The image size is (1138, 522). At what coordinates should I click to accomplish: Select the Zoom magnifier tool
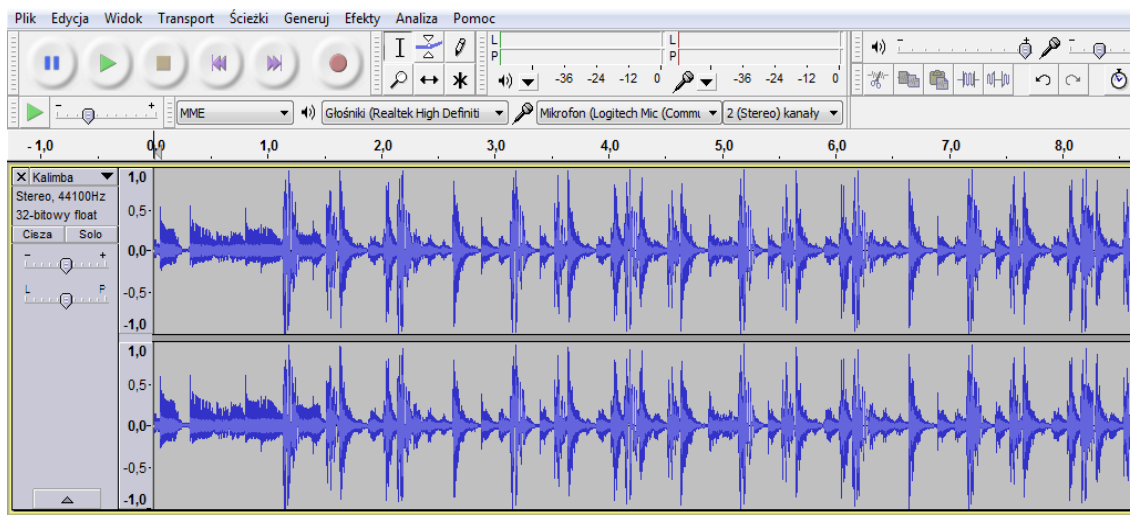(399, 79)
